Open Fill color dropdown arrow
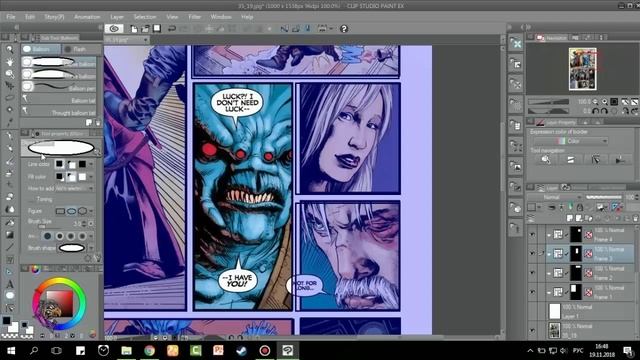 (x=91, y=176)
